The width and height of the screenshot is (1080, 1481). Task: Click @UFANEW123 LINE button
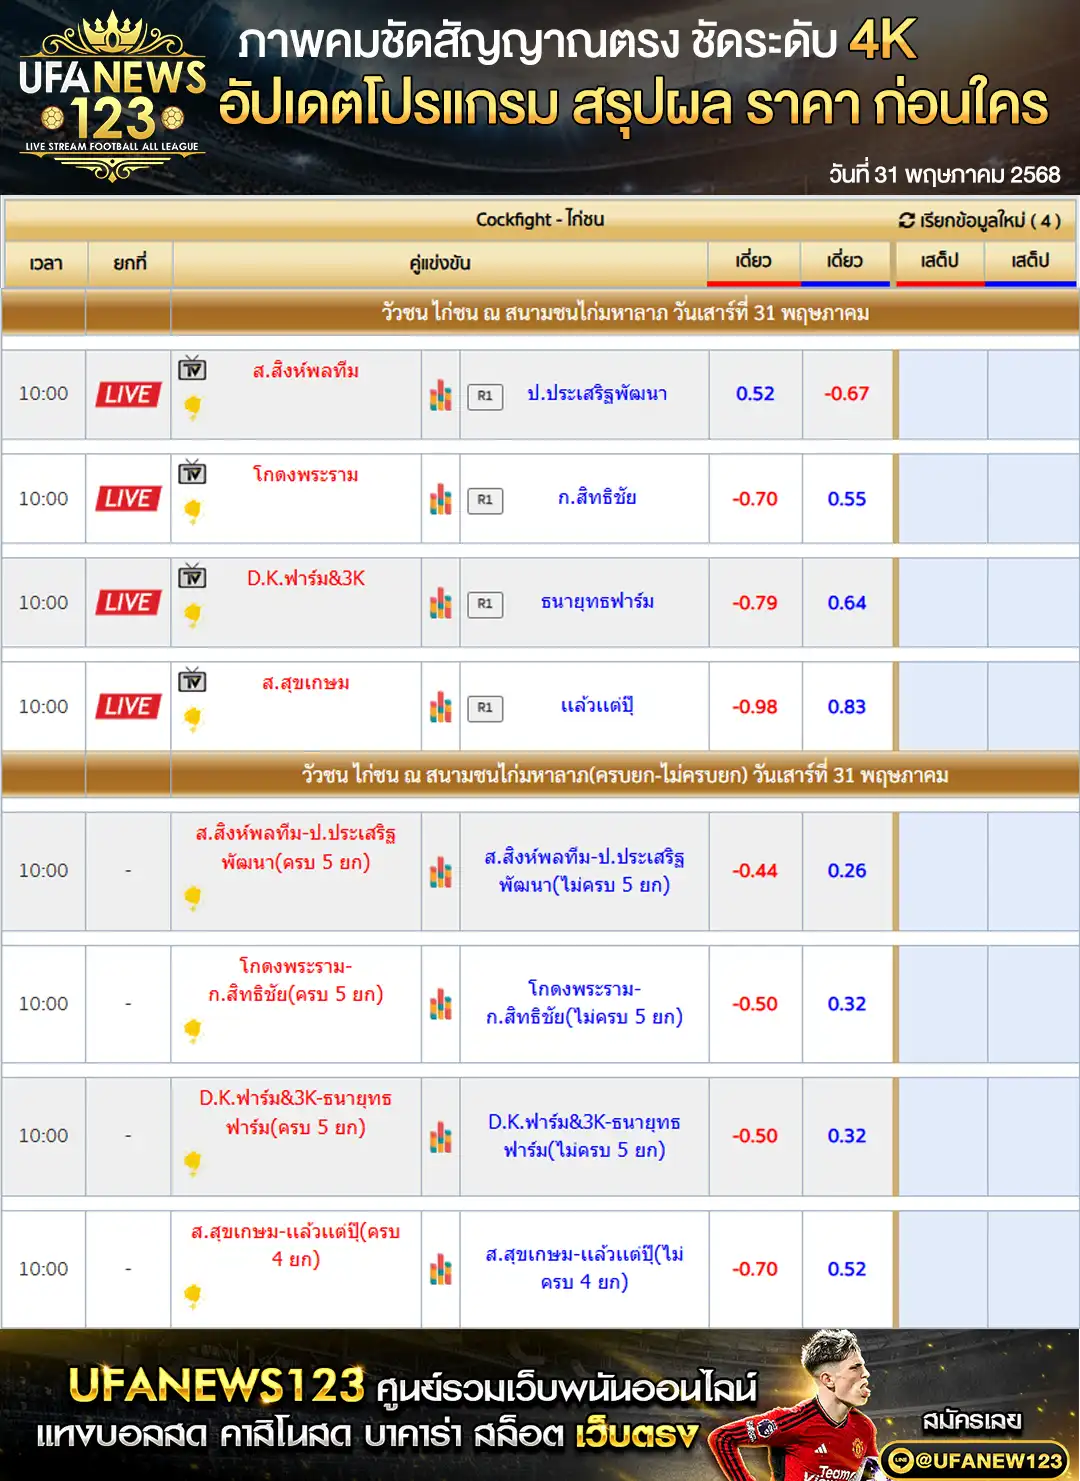[974, 1461]
